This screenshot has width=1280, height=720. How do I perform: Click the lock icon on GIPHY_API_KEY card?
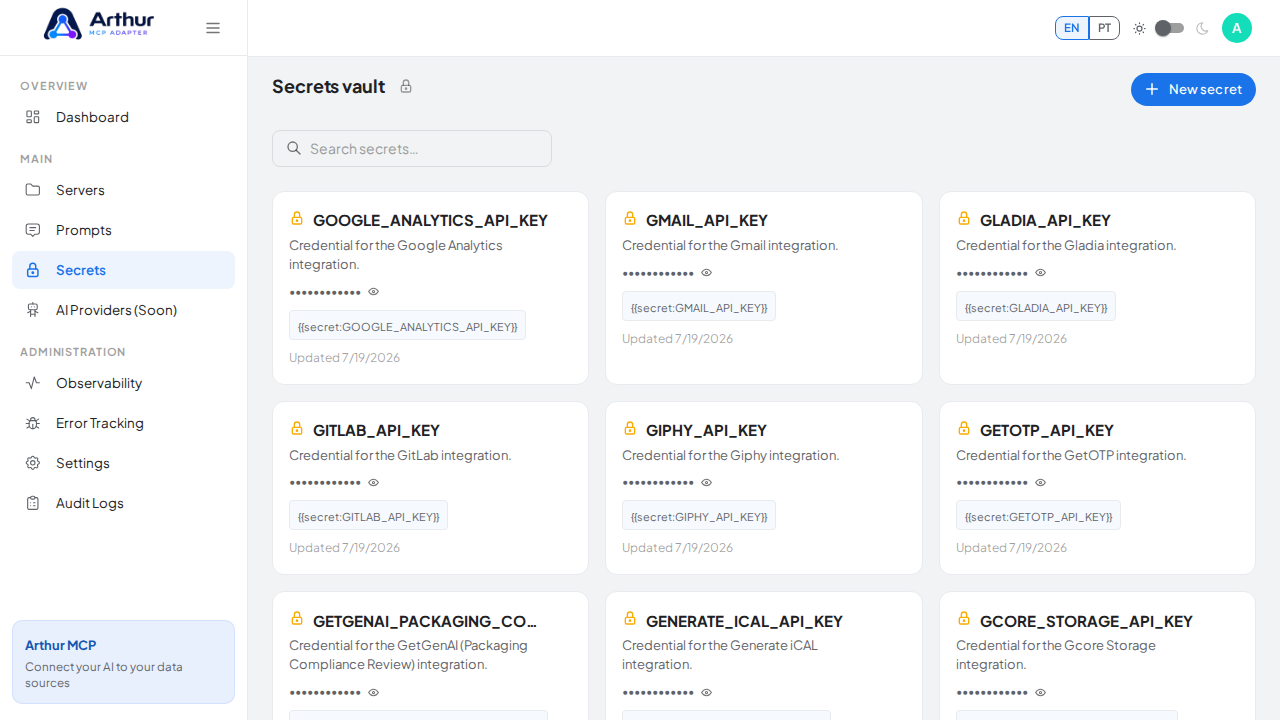point(630,428)
